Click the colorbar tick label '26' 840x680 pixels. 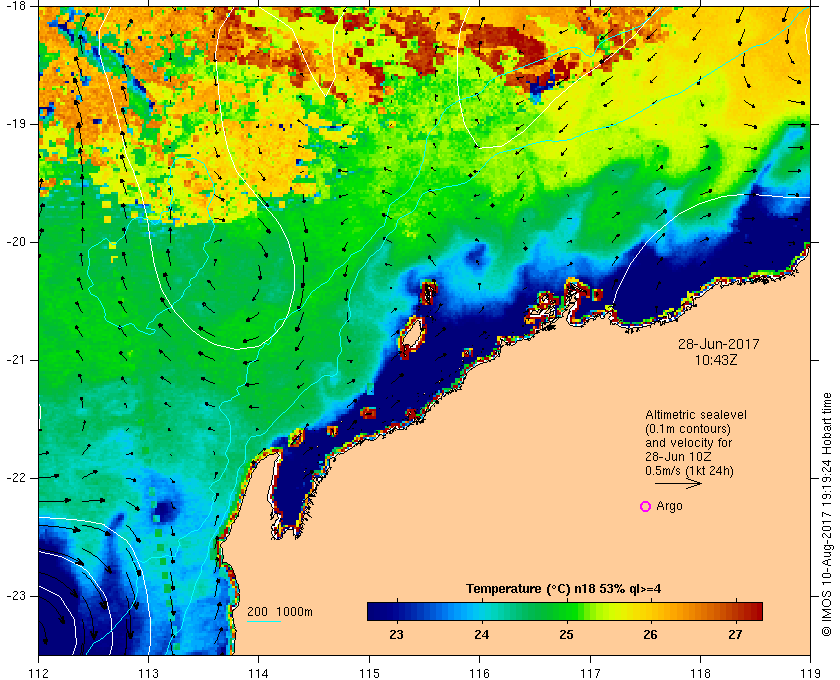(650, 634)
